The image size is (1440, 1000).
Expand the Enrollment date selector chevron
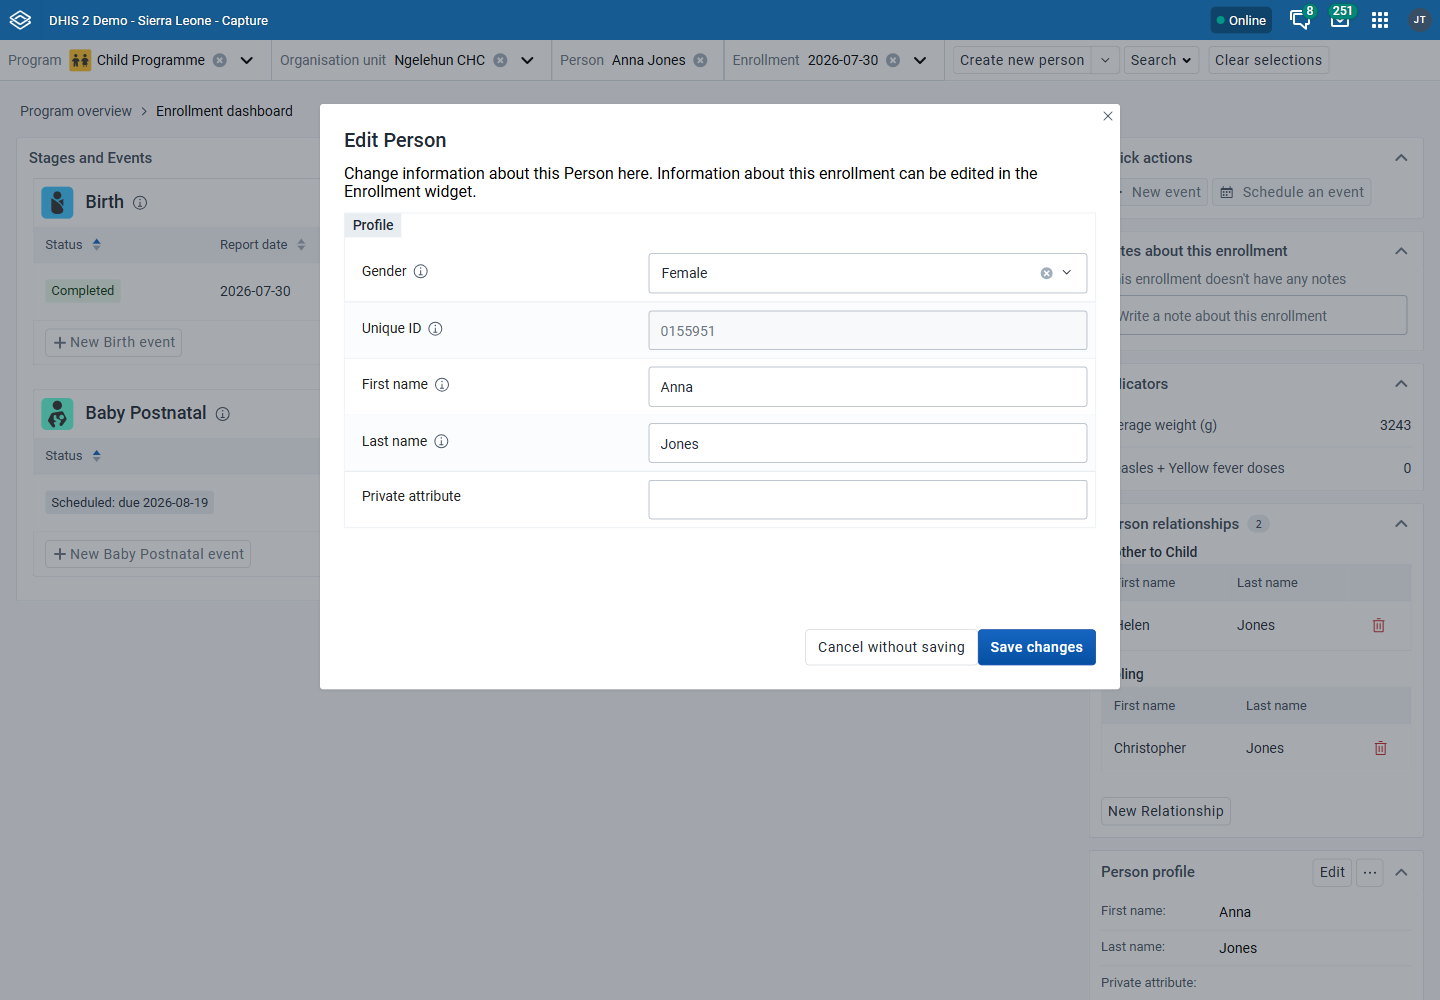coord(920,60)
